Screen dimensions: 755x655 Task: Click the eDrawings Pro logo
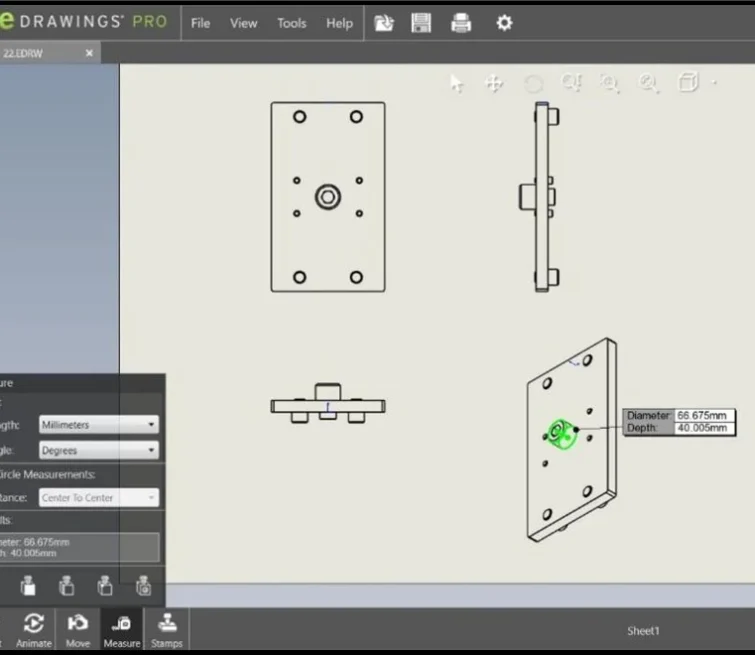click(83, 21)
